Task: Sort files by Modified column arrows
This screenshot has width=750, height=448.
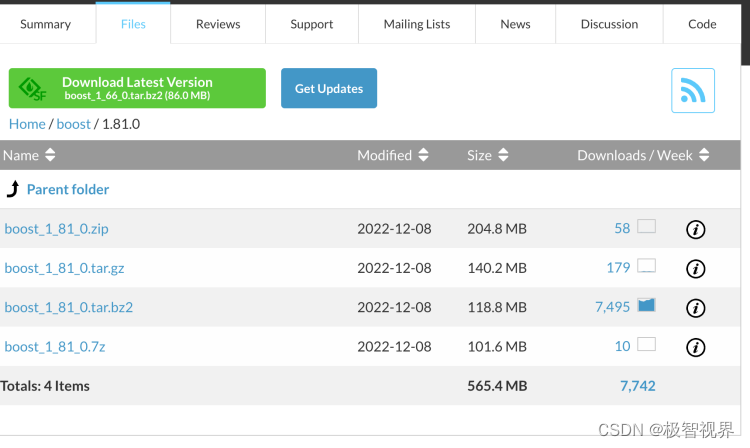Action: 423,155
